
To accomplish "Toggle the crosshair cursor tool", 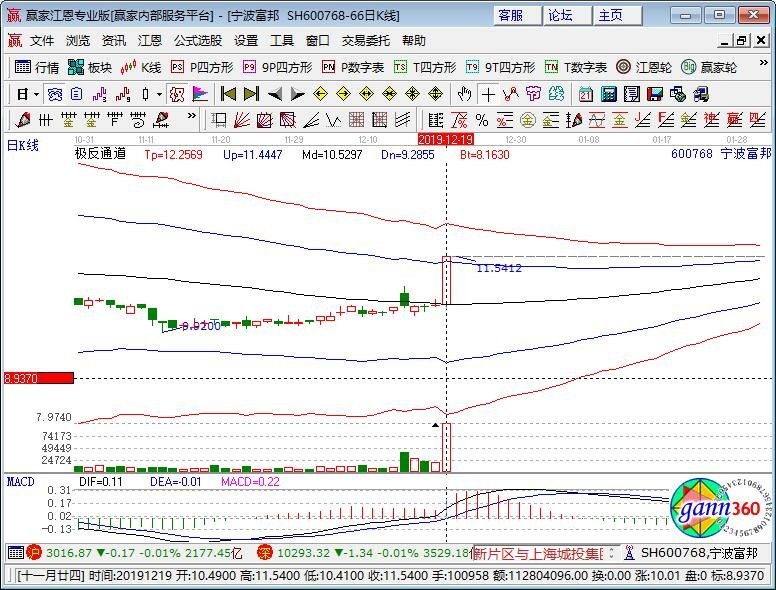I will click(x=488, y=94).
